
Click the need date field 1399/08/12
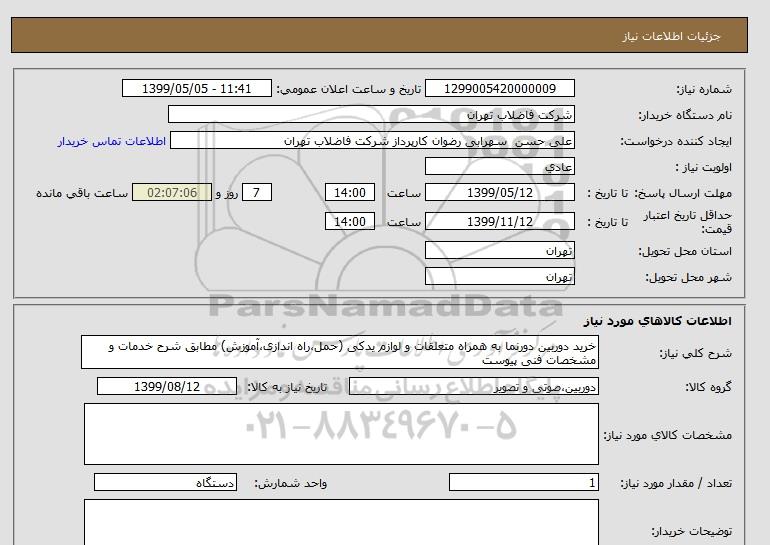click(x=167, y=386)
